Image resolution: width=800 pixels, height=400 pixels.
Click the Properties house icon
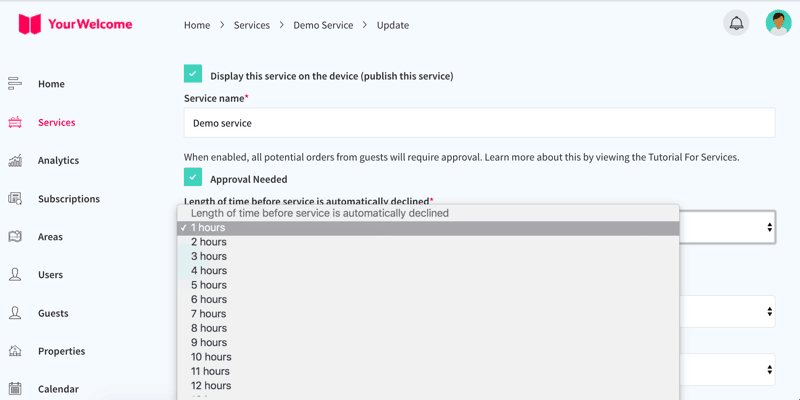coord(15,351)
